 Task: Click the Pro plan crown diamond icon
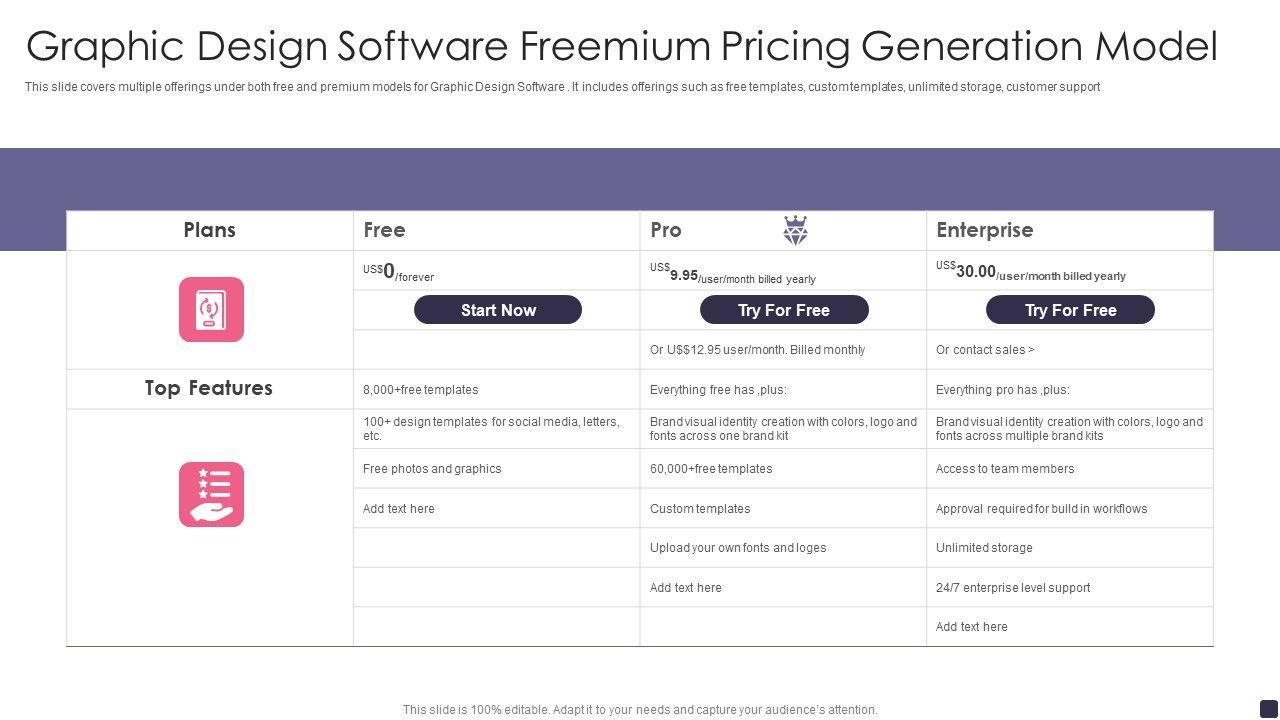(795, 230)
